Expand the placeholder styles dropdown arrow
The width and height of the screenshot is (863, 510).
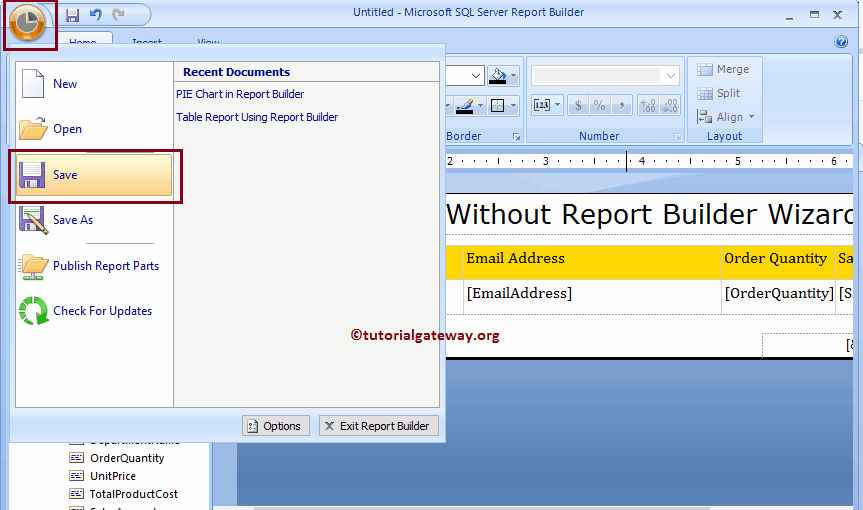[x=558, y=105]
